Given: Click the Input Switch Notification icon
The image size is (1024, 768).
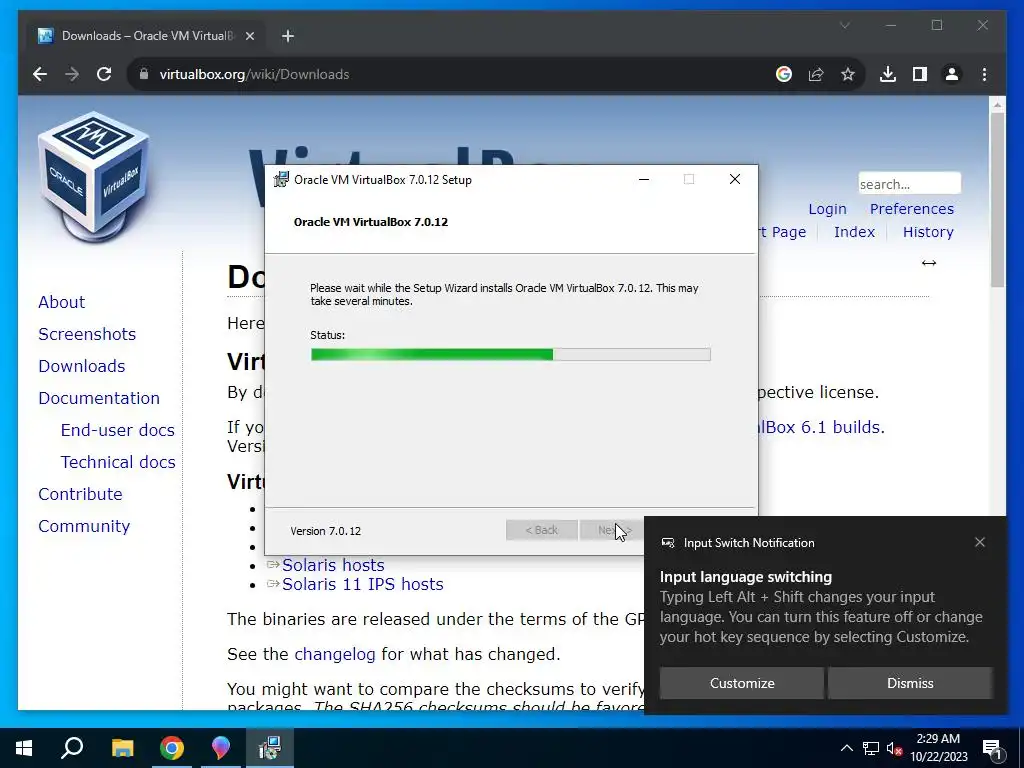Looking at the screenshot, I should 667,543.
